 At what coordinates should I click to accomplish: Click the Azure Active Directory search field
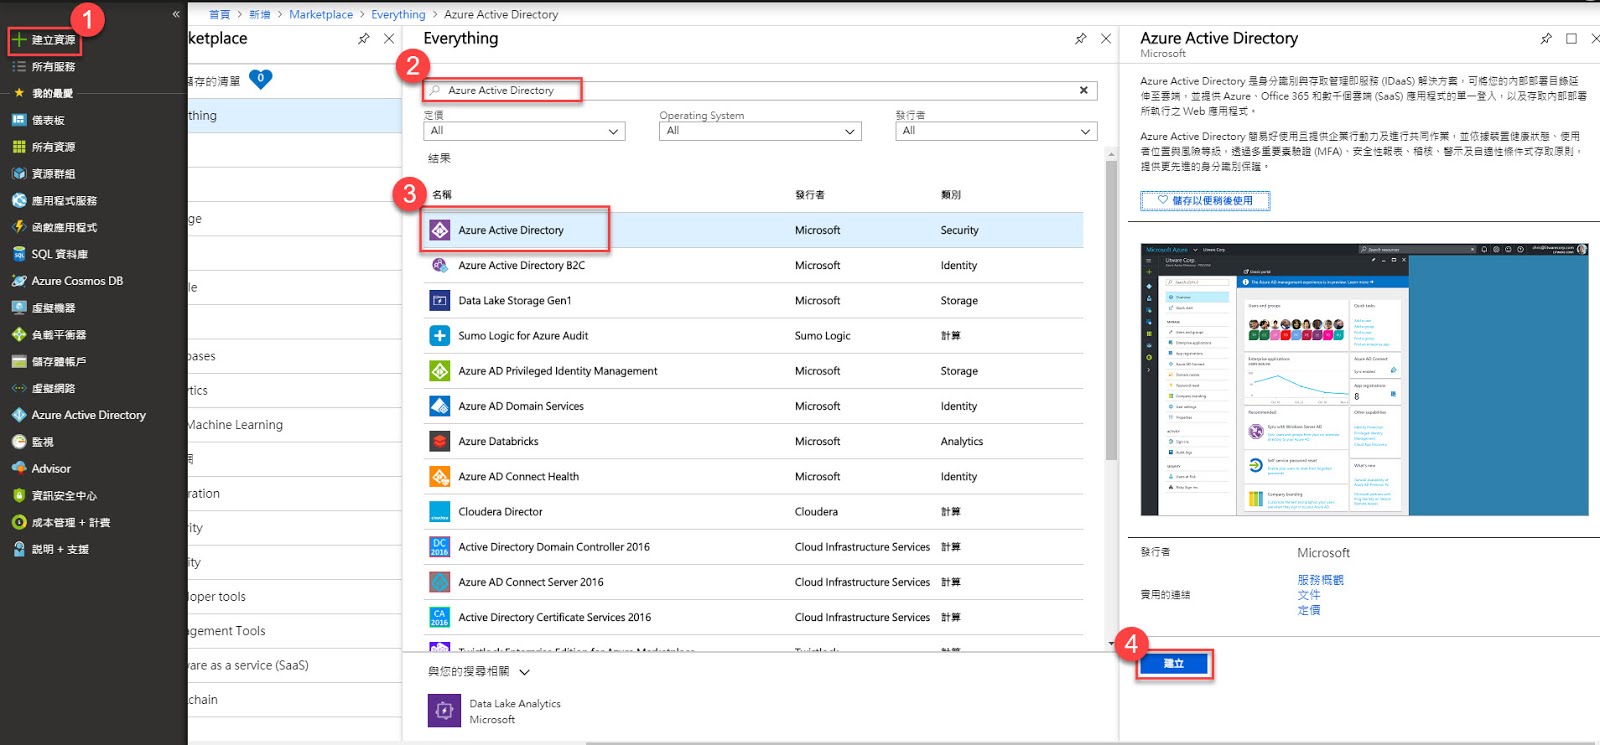tap(760, 90)
